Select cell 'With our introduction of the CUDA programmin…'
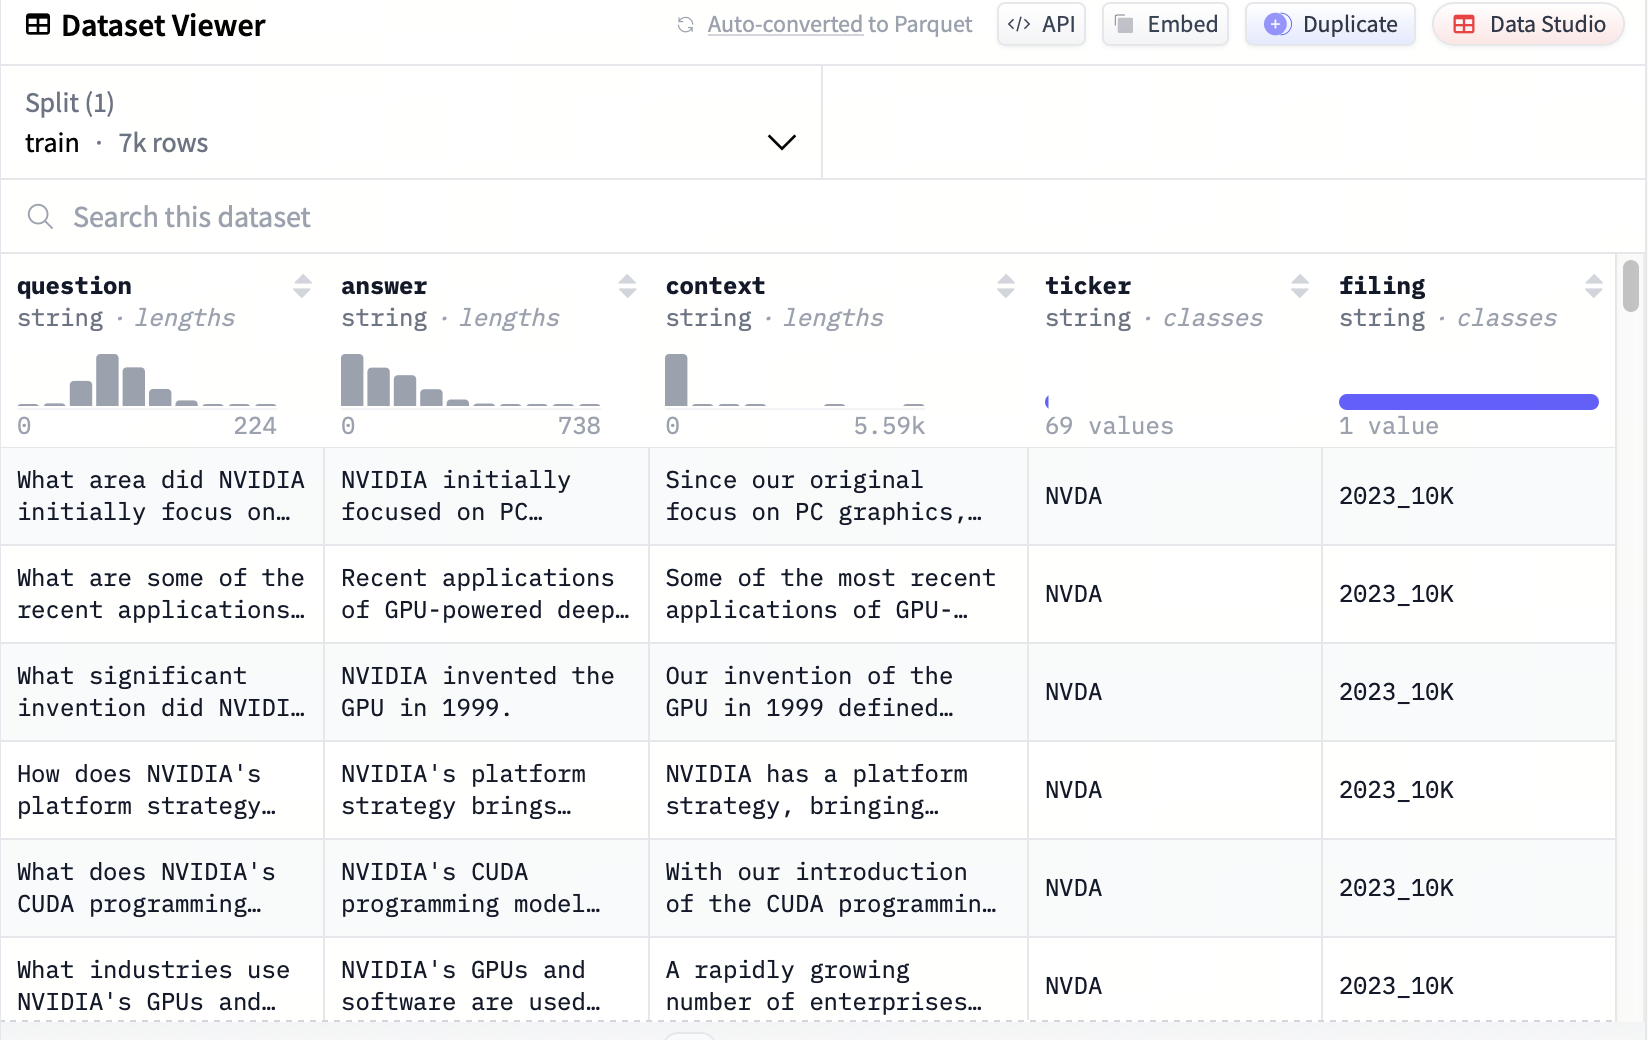The height and width of the screenshot is (1040, 1648). tap(839, 888)
